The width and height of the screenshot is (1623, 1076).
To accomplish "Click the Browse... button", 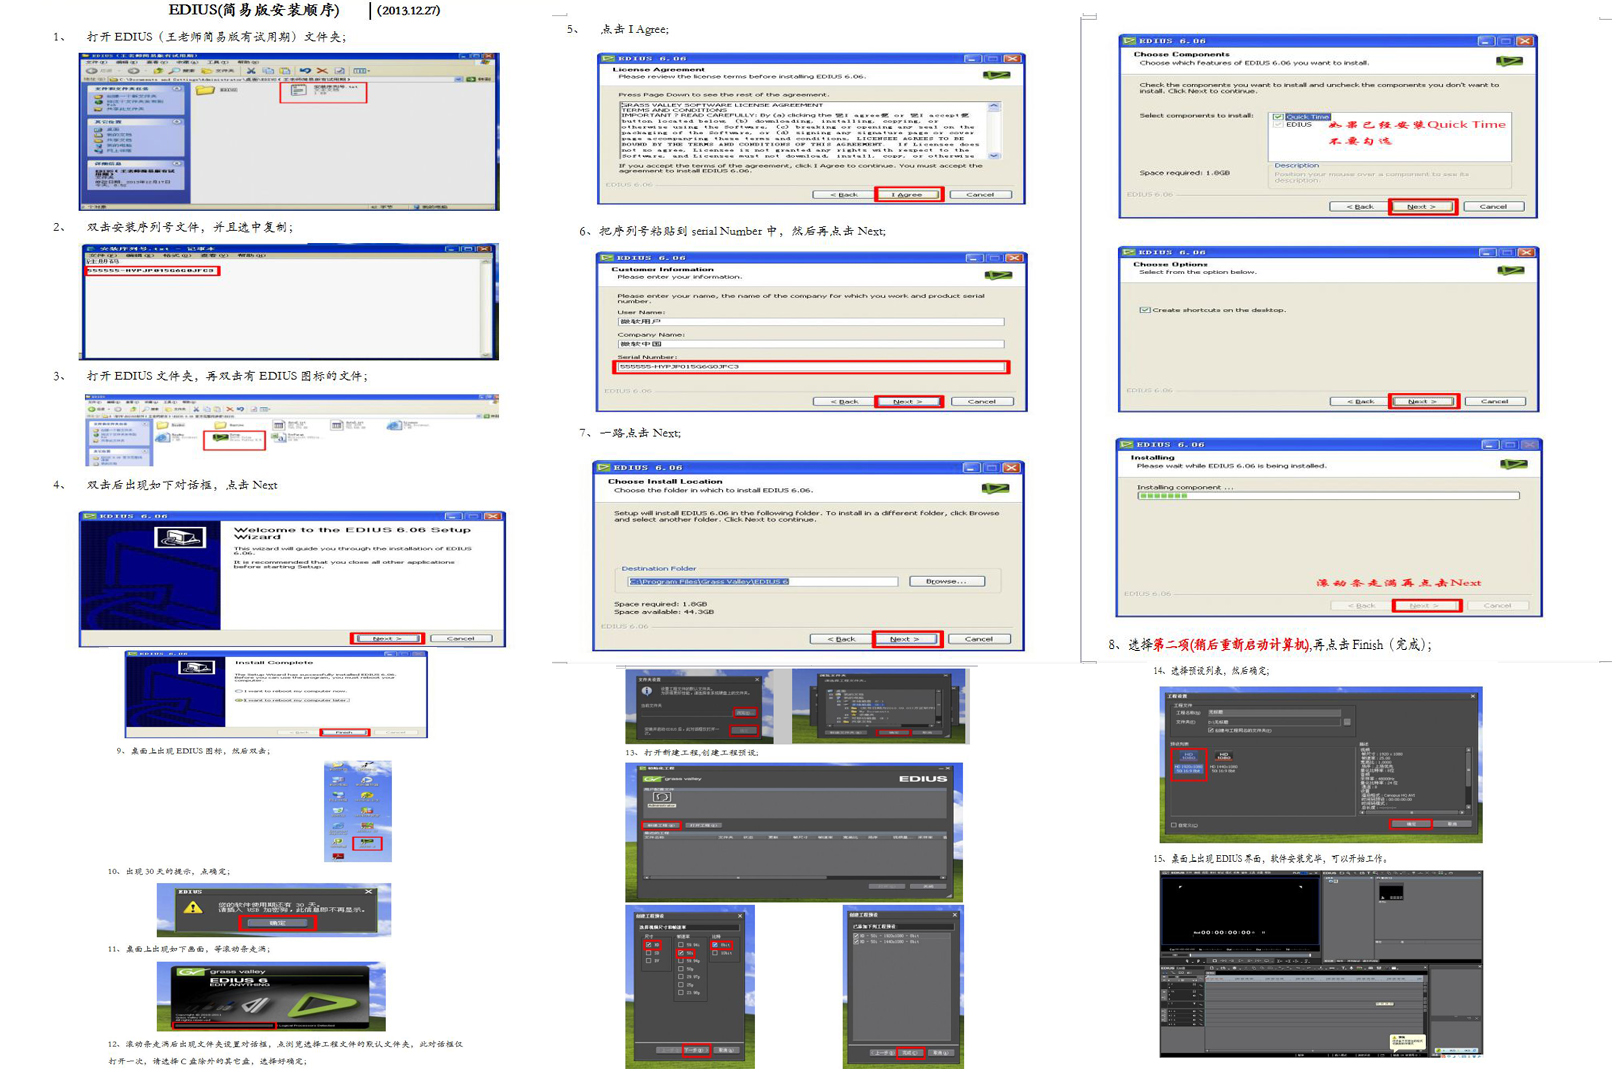I will 947,581.
